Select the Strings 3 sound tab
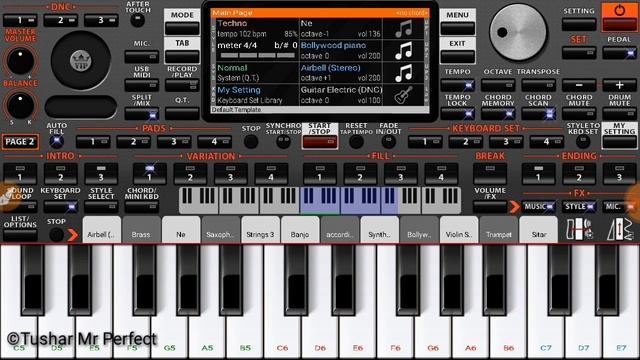The image size is (640, 360). 260,230
